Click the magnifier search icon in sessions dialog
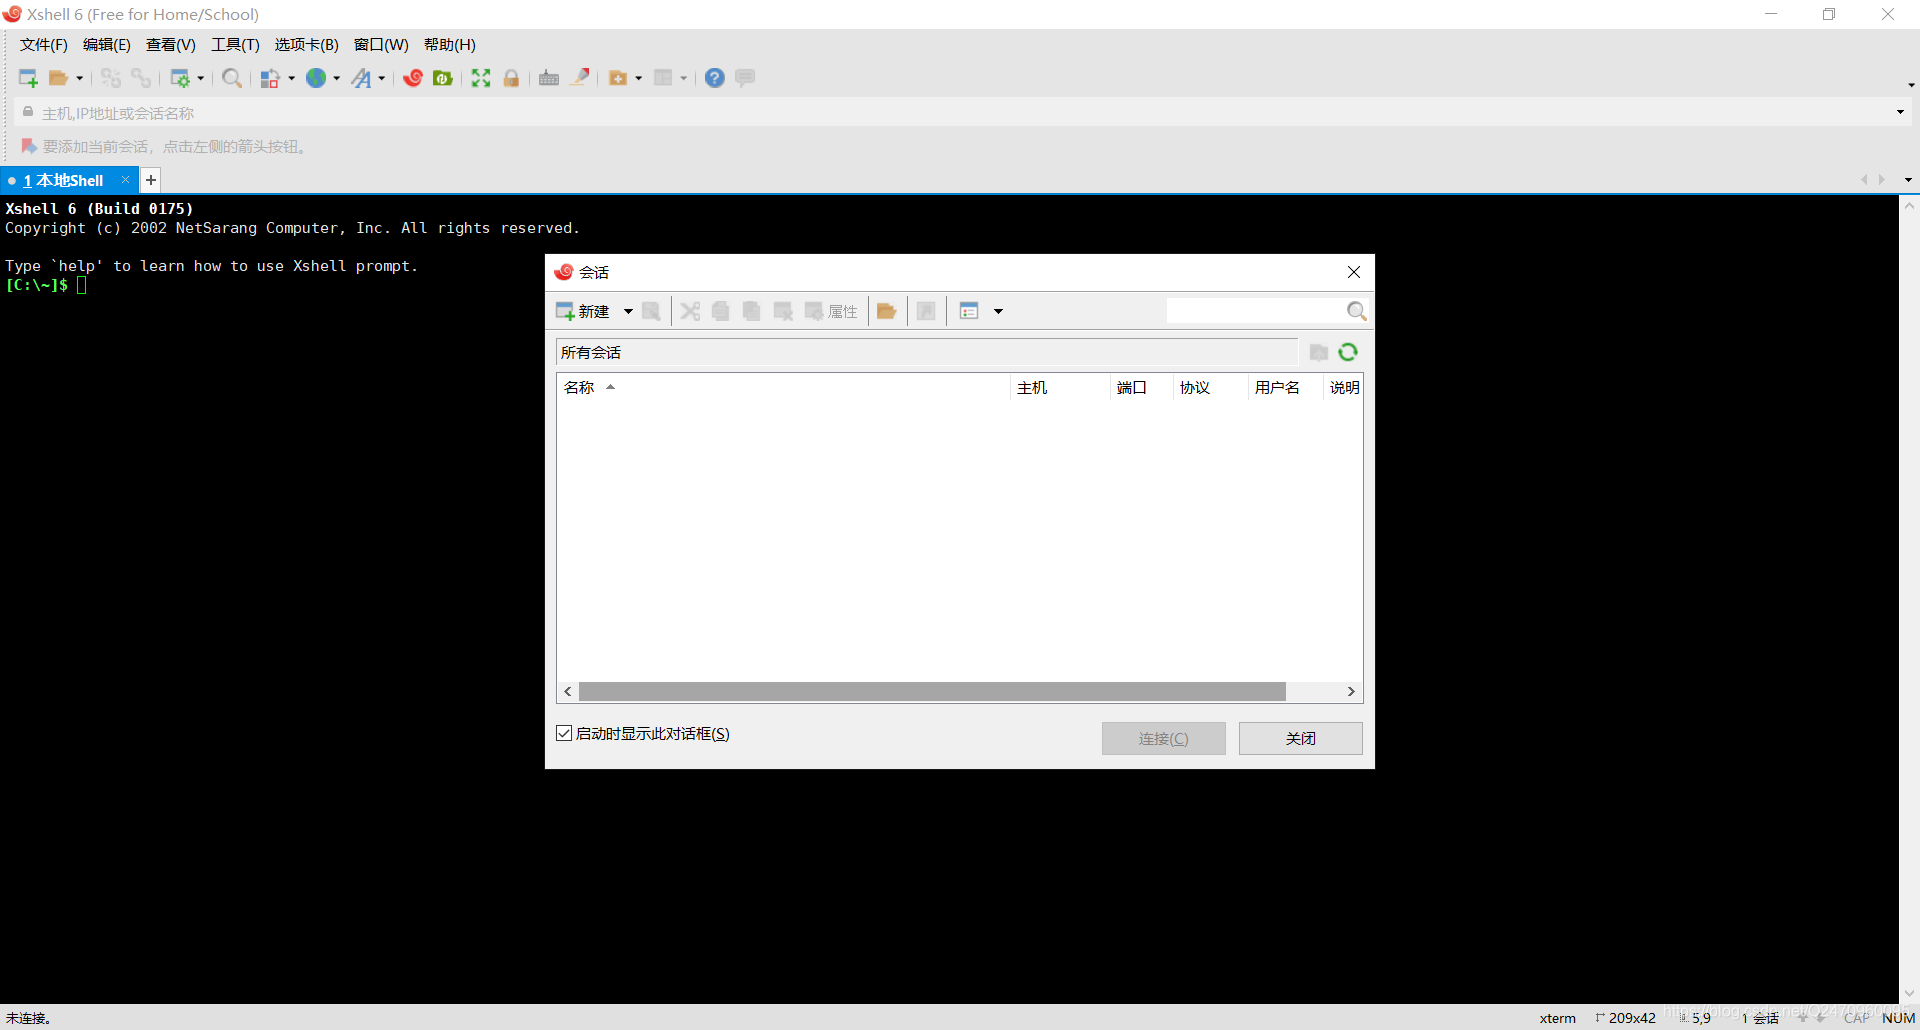The image size is (1920, 1030). [x=1356, y=311]
